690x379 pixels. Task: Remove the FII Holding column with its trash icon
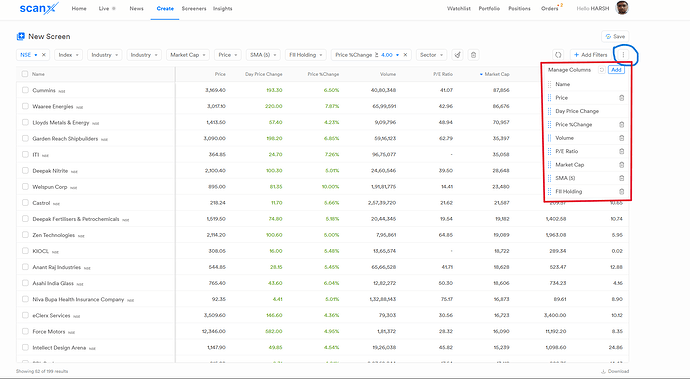[x=621, y=191]
